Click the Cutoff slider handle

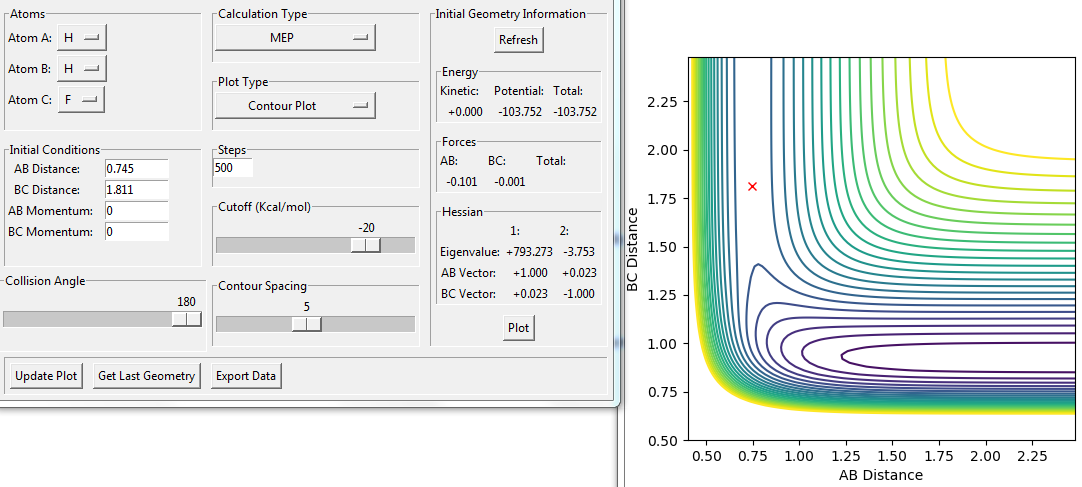[x=366, y=245]
